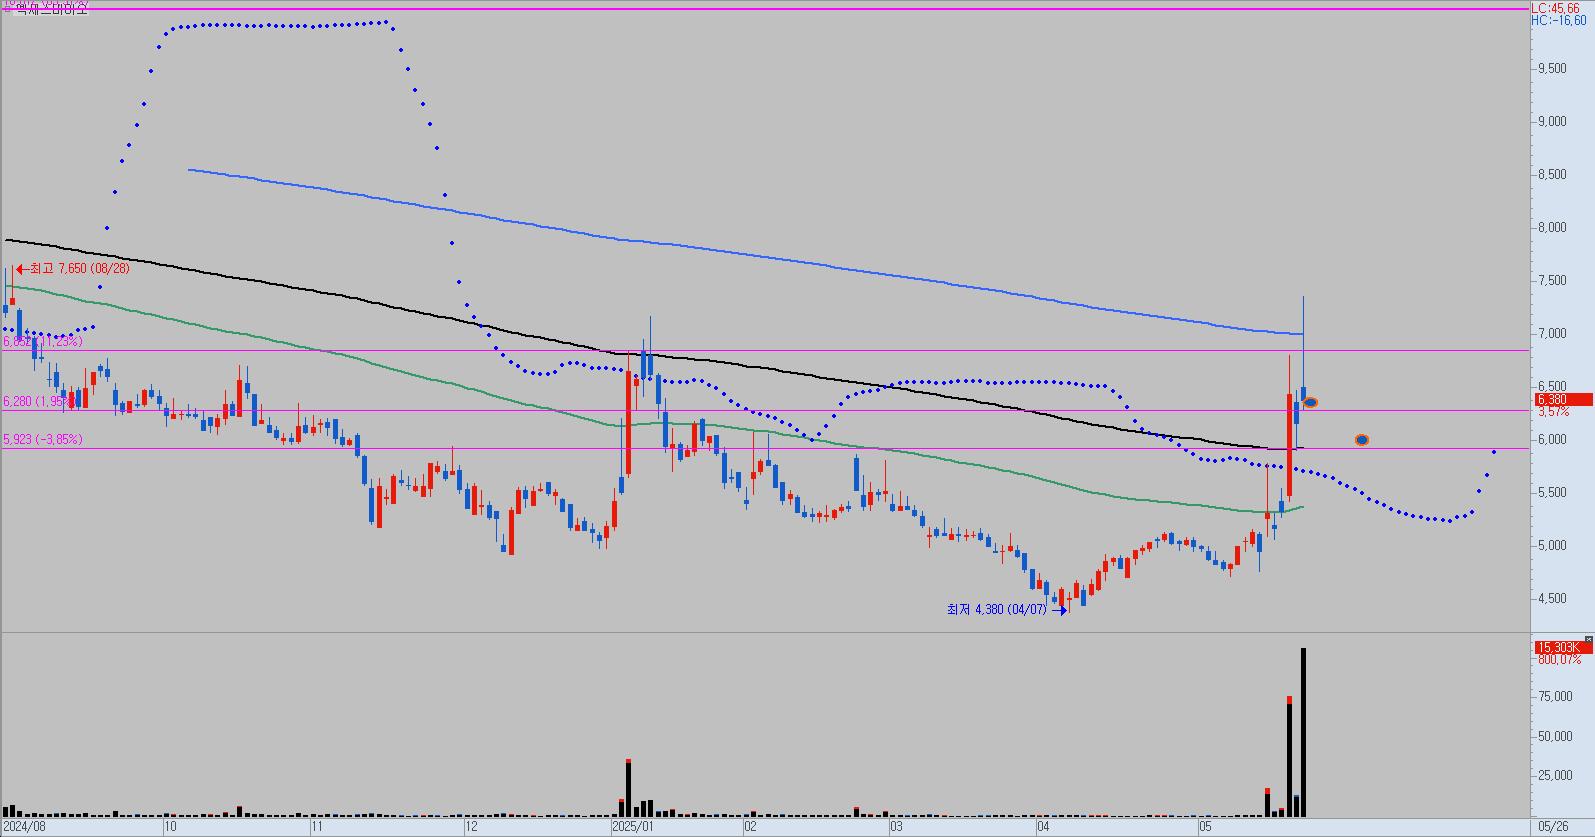The height and width of the screenshot is (837, 1595).
Task: Click the red volume tag 15,303K
Action: 1563,648
